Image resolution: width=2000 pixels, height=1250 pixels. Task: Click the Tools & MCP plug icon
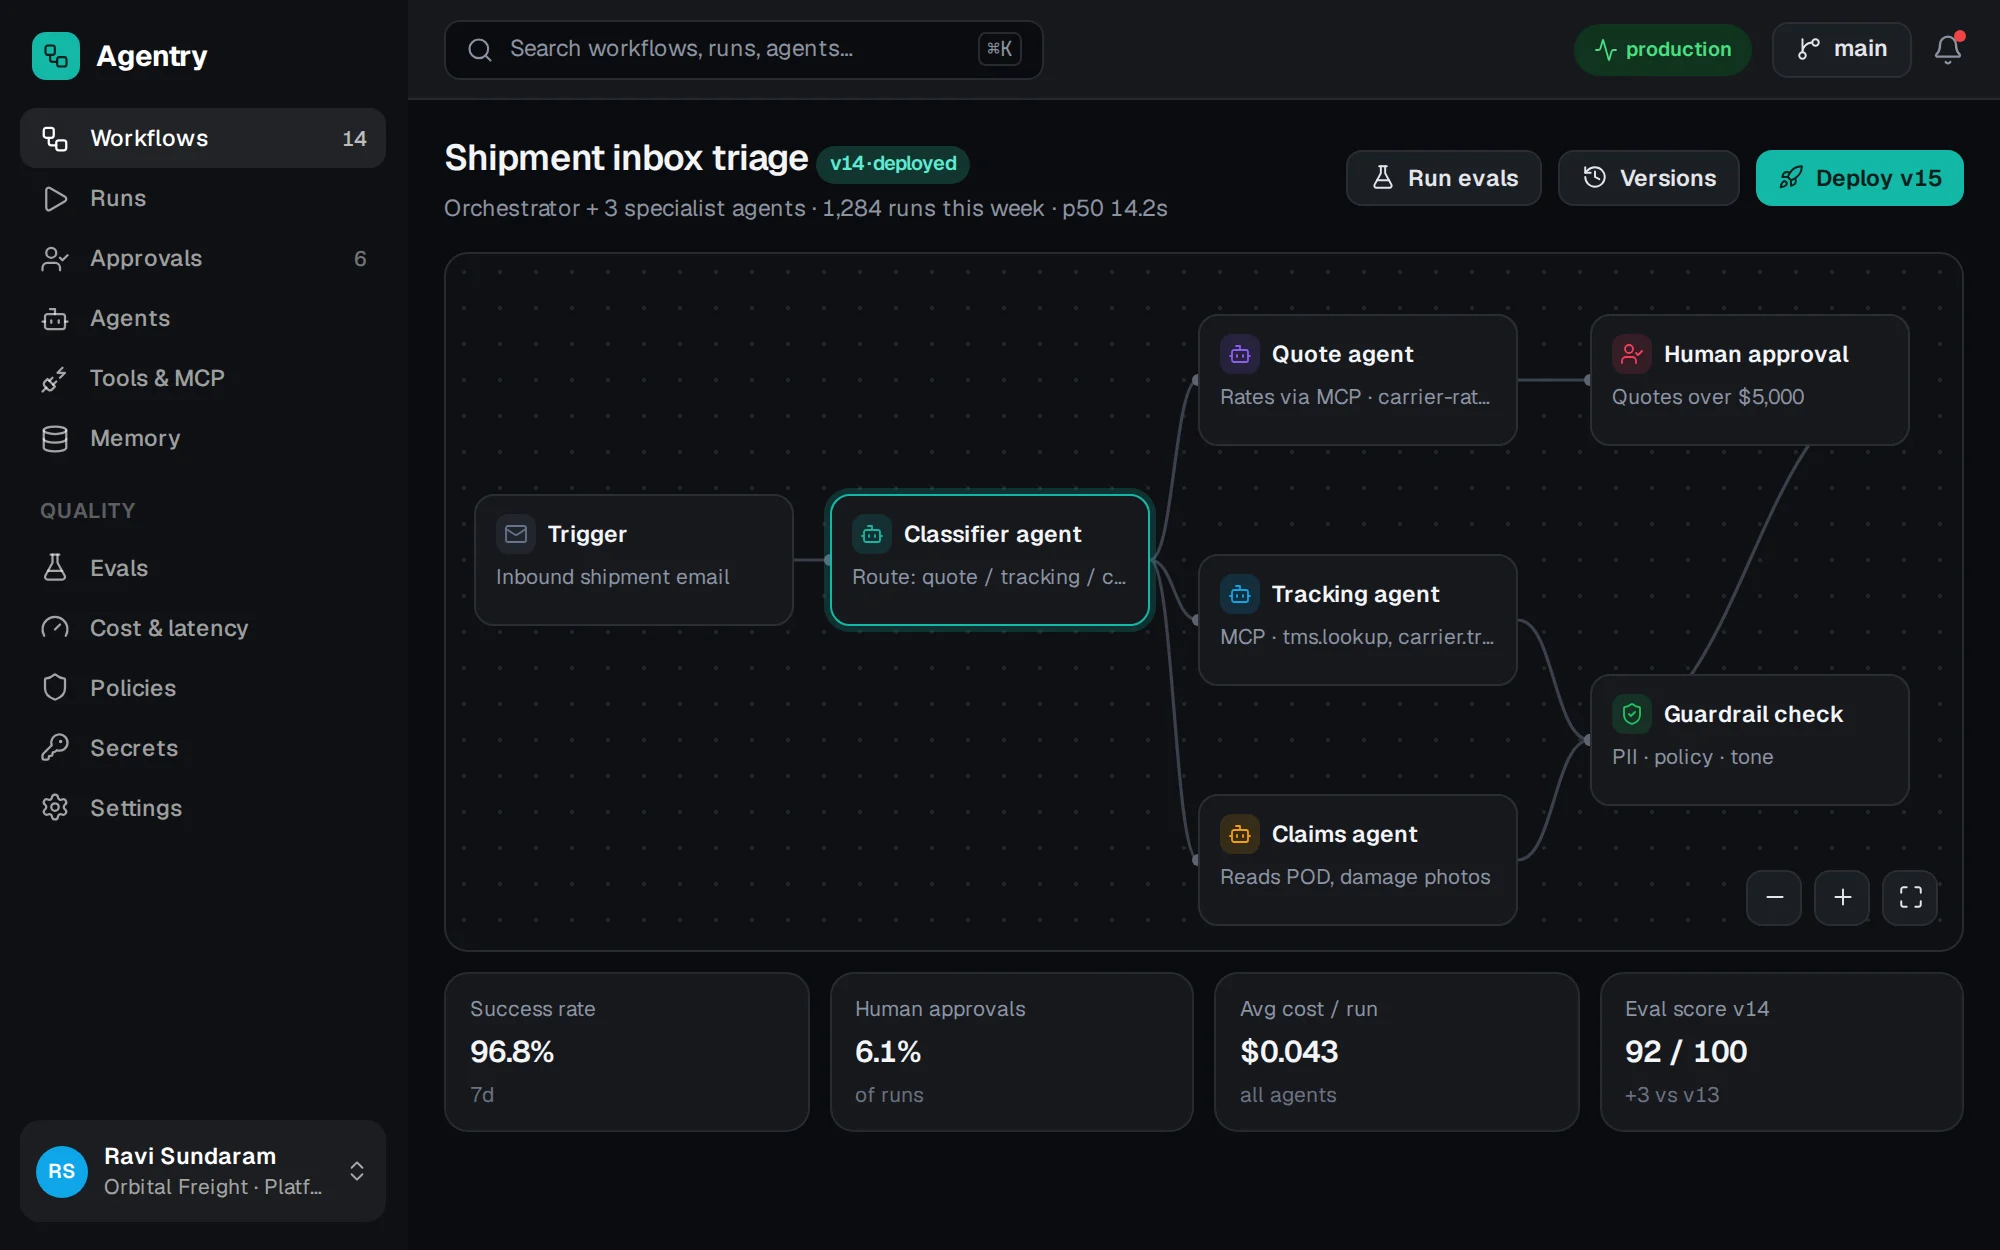pyautogui.click(x=55, y=378)
